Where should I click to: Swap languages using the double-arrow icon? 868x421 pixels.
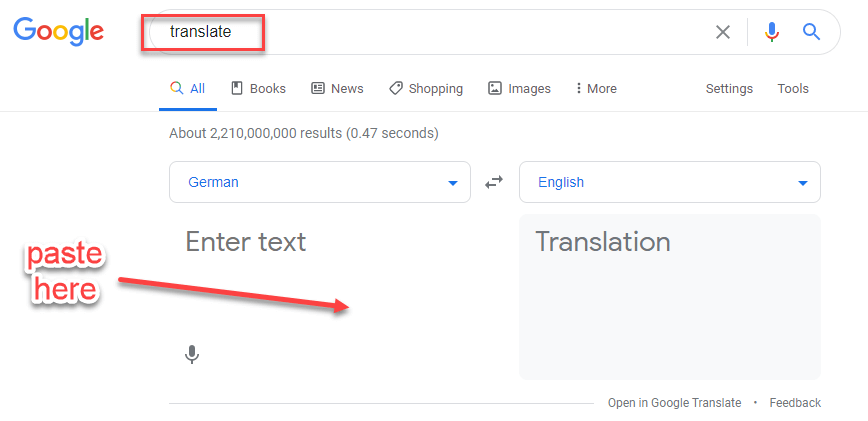494,182
